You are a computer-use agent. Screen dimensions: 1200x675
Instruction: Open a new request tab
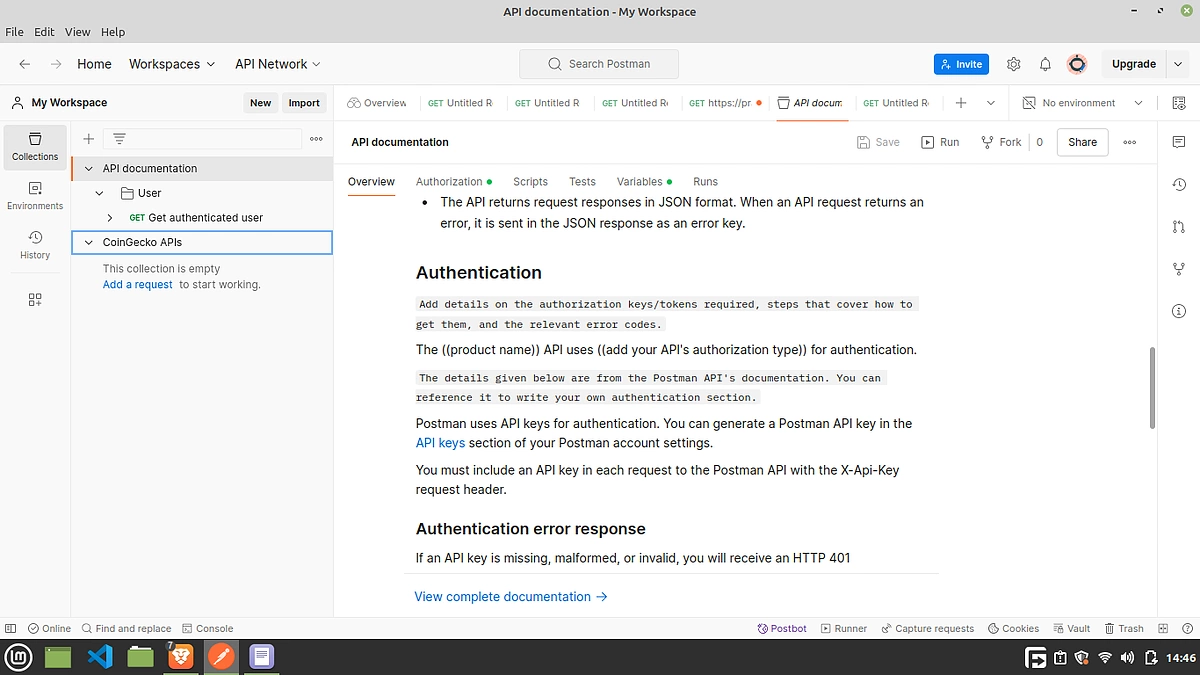pyautogui.click(x=961, y=103)
